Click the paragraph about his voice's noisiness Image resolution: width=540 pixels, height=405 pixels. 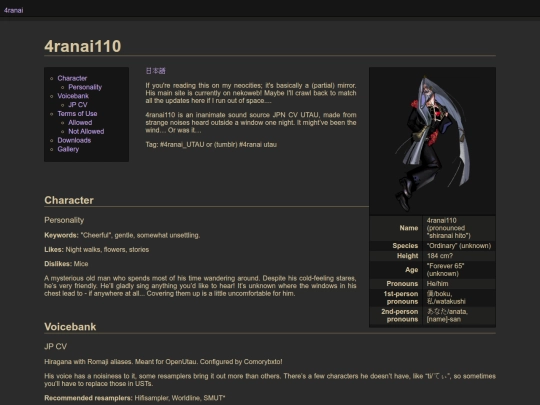point(270,380)
